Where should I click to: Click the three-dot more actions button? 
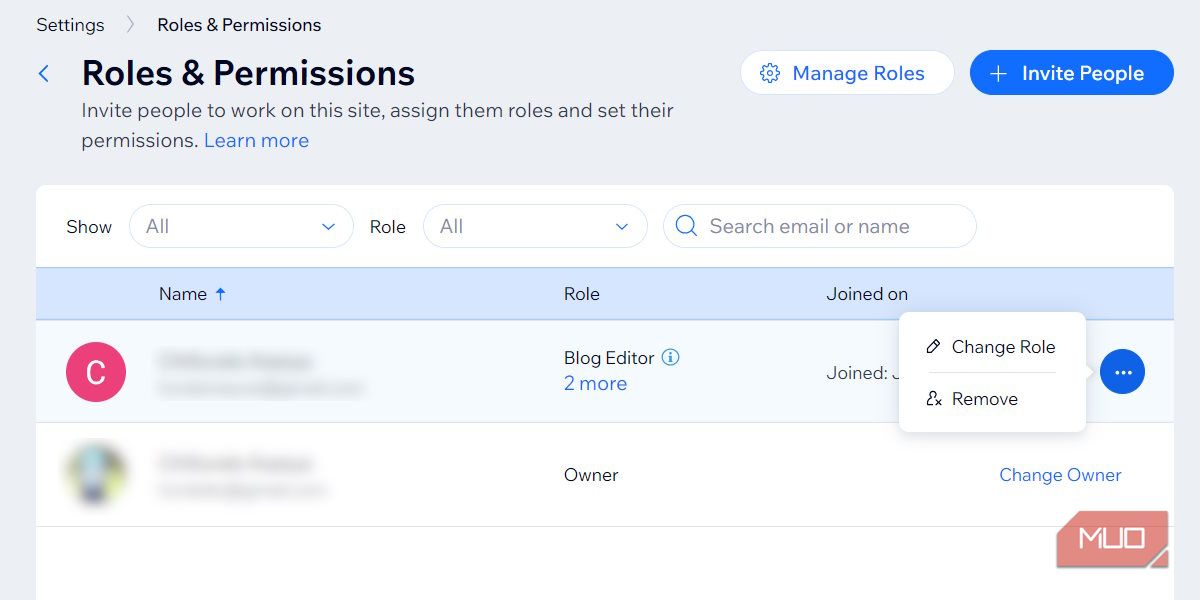1122,372
